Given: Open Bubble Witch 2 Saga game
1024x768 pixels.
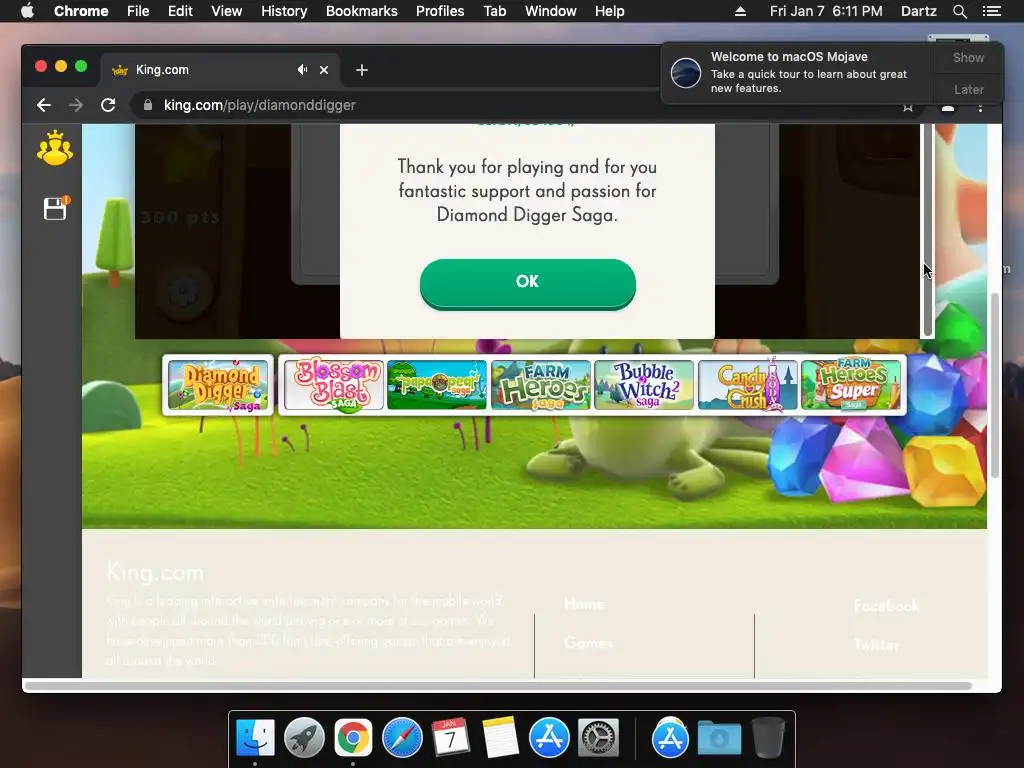Looking at the screenshot, I should [644, 385].
